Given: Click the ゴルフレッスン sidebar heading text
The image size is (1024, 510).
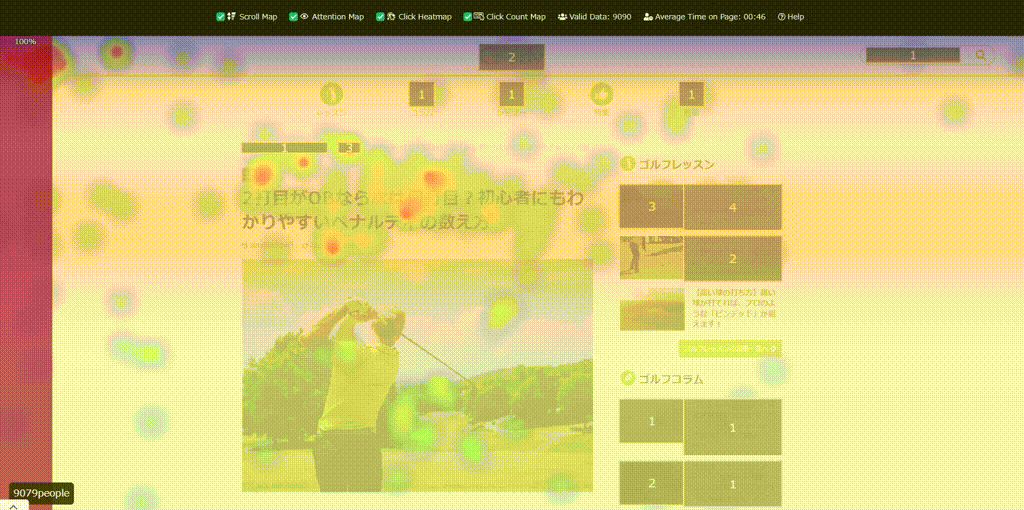Looking at the screenshot, I should point(677,164).
